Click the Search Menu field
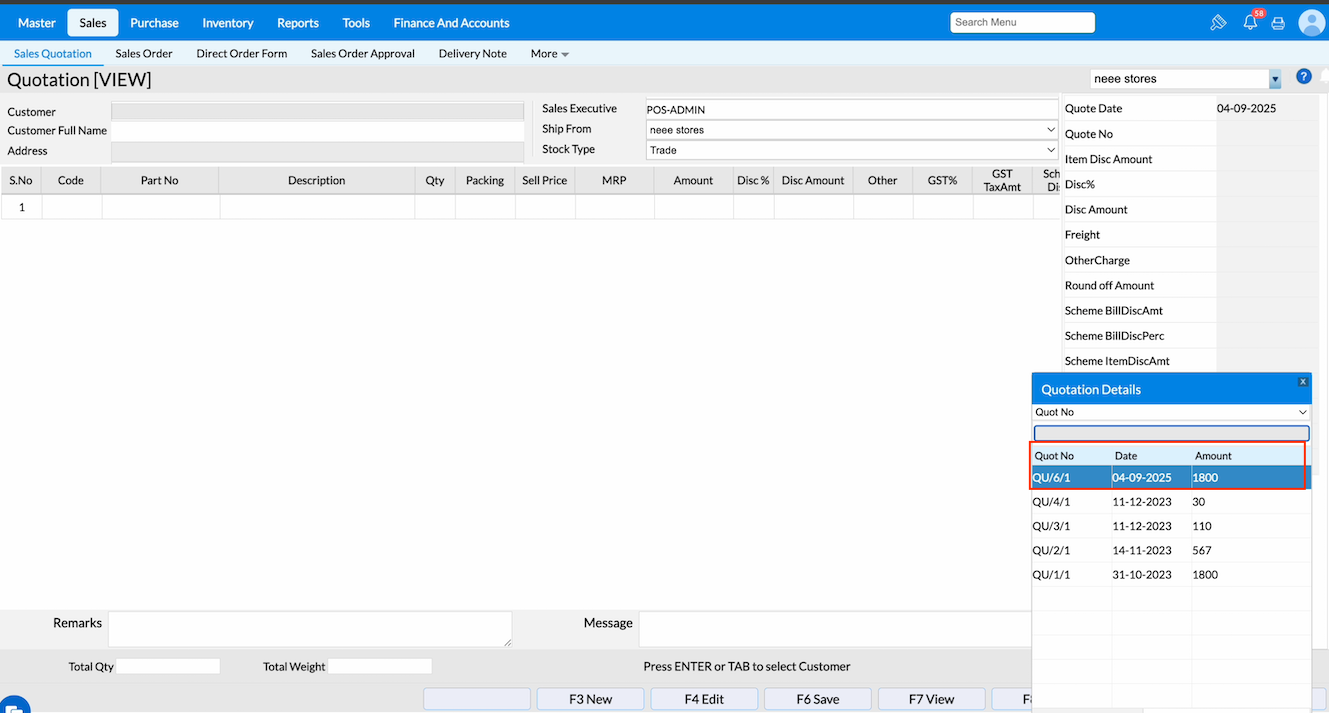The width and height of the screenshot is (1329, 713). point(1022,22)
